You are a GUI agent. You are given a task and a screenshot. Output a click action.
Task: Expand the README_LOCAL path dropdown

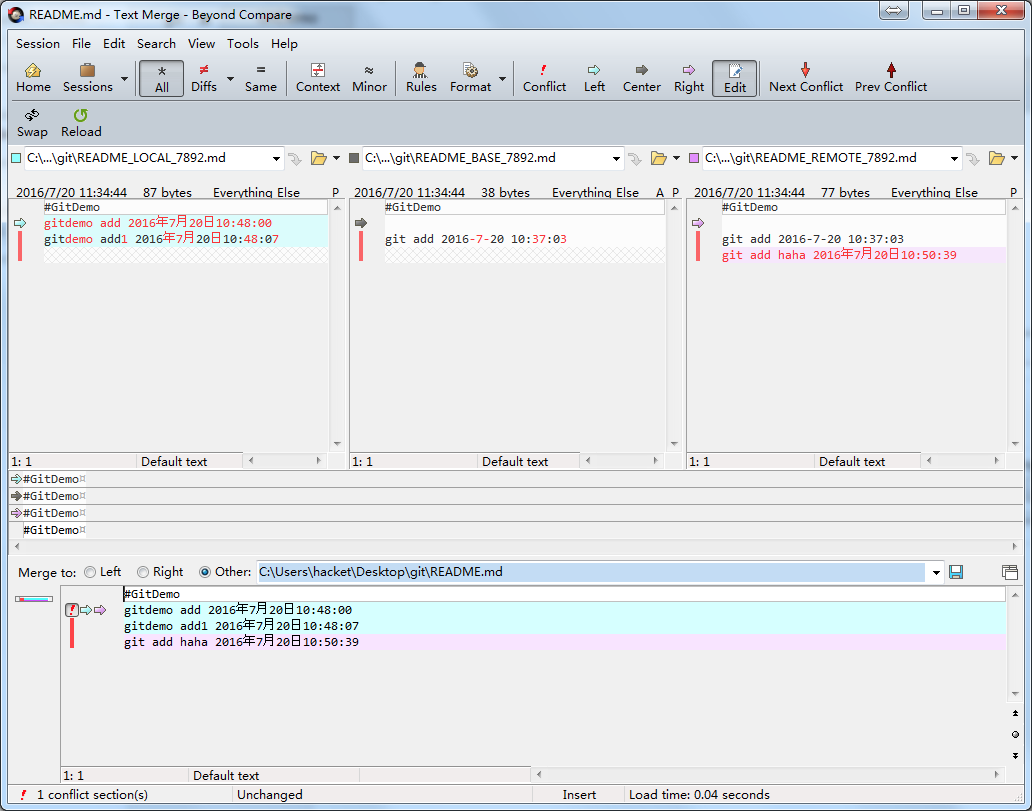(x=276, y=159)
